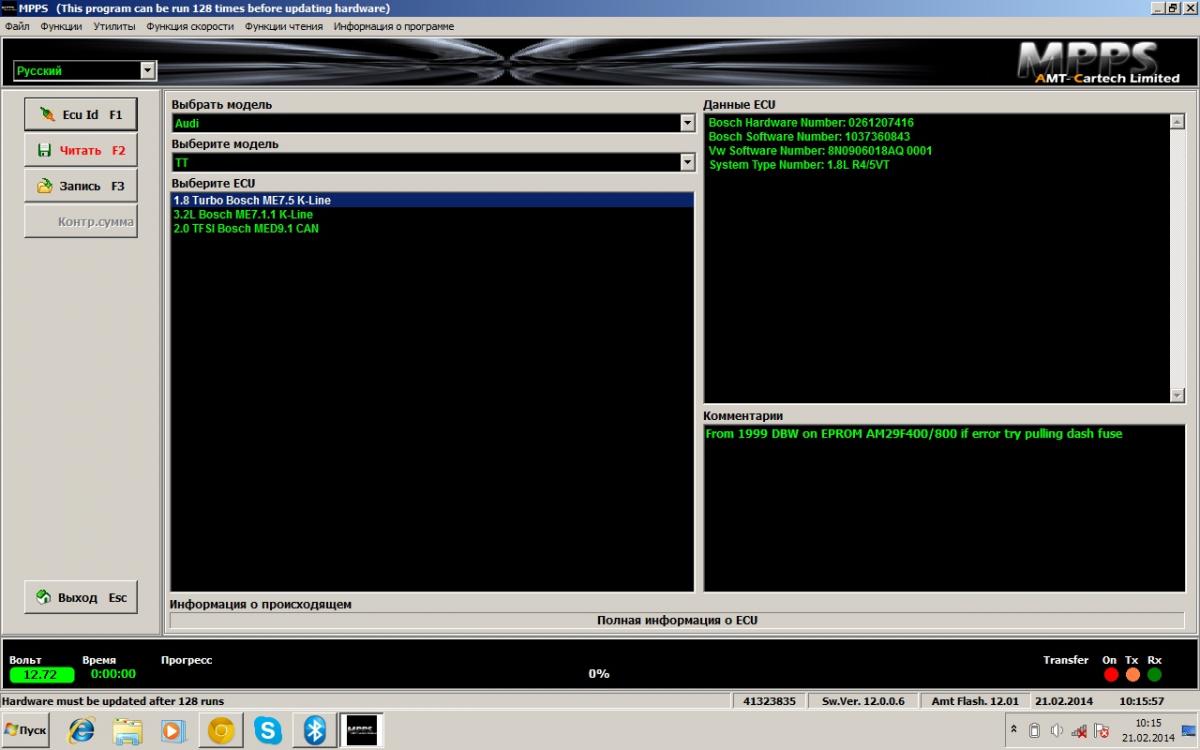Click the Запись F3 write button
Viewport: 1200px width, 750px height.
pyautogui.click(x=80, y=186)
